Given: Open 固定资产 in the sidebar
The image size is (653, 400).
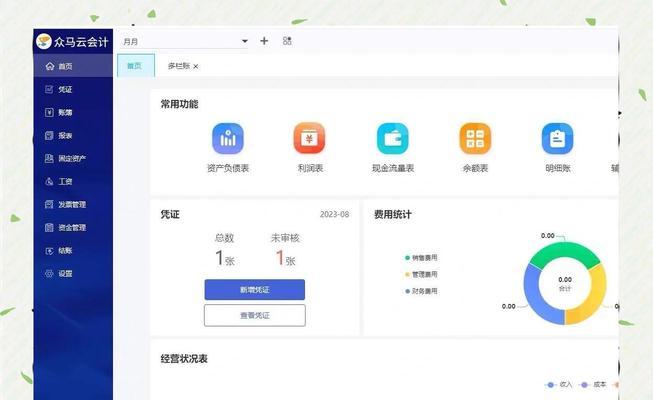Looking at the screenshot, I should [73, 158].
